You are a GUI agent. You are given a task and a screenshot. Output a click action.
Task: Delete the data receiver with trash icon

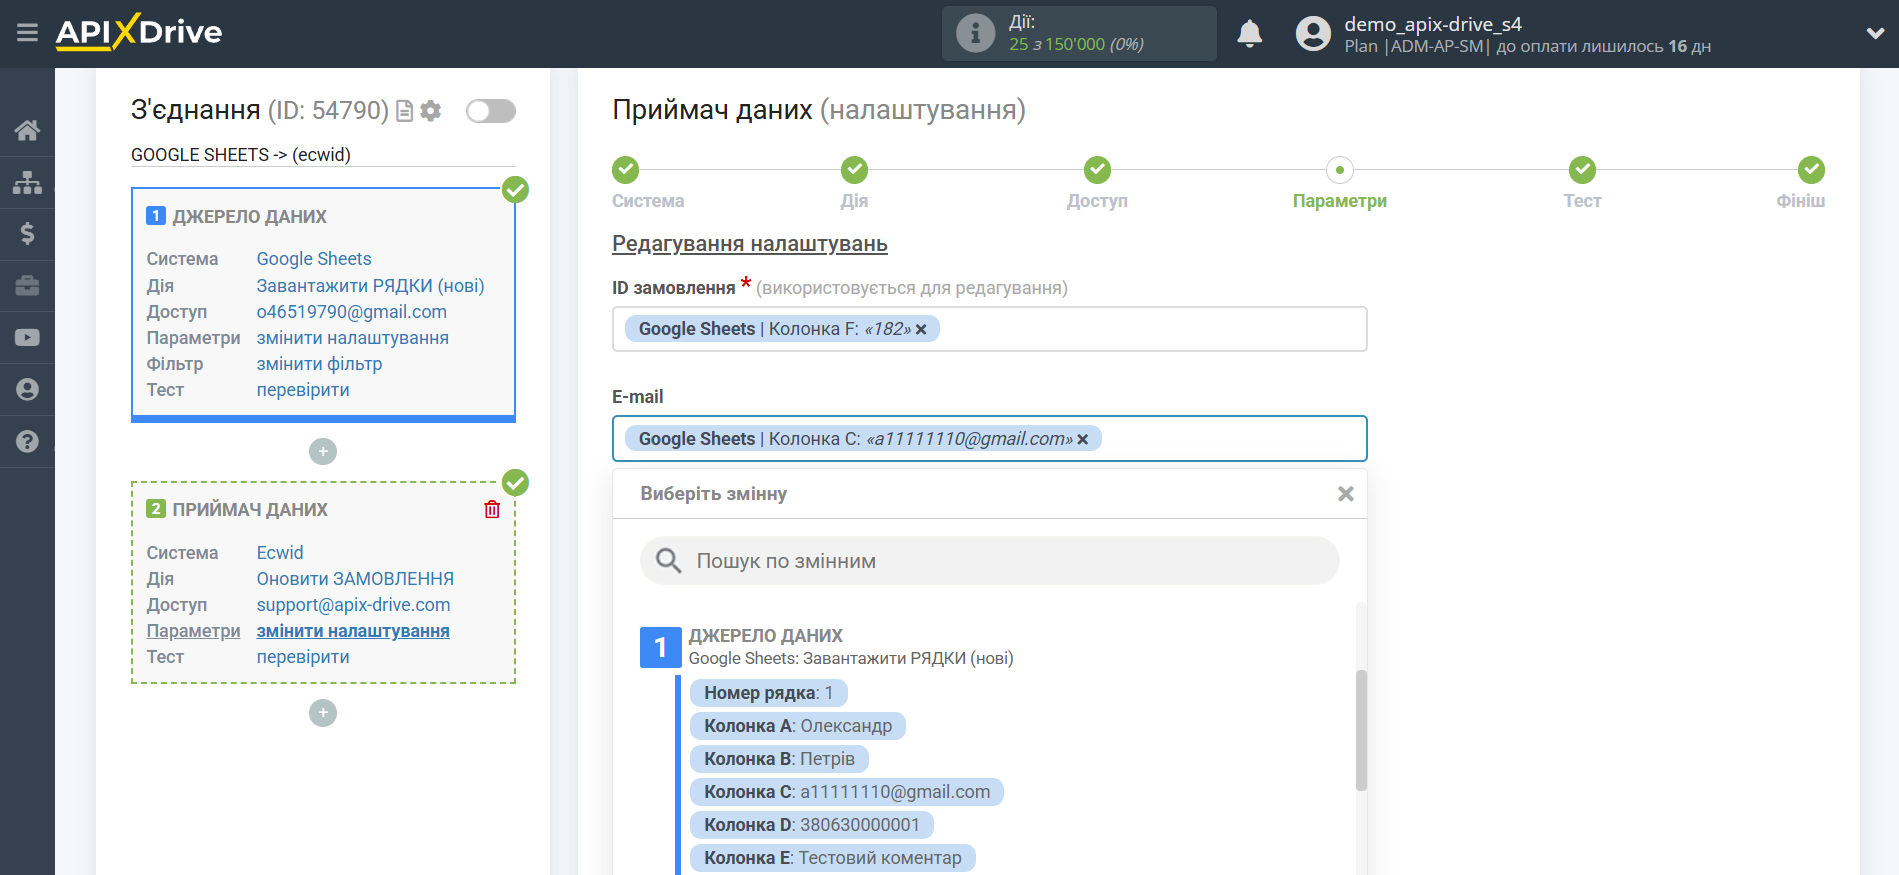pyautogui.click(x=492, y=509)
